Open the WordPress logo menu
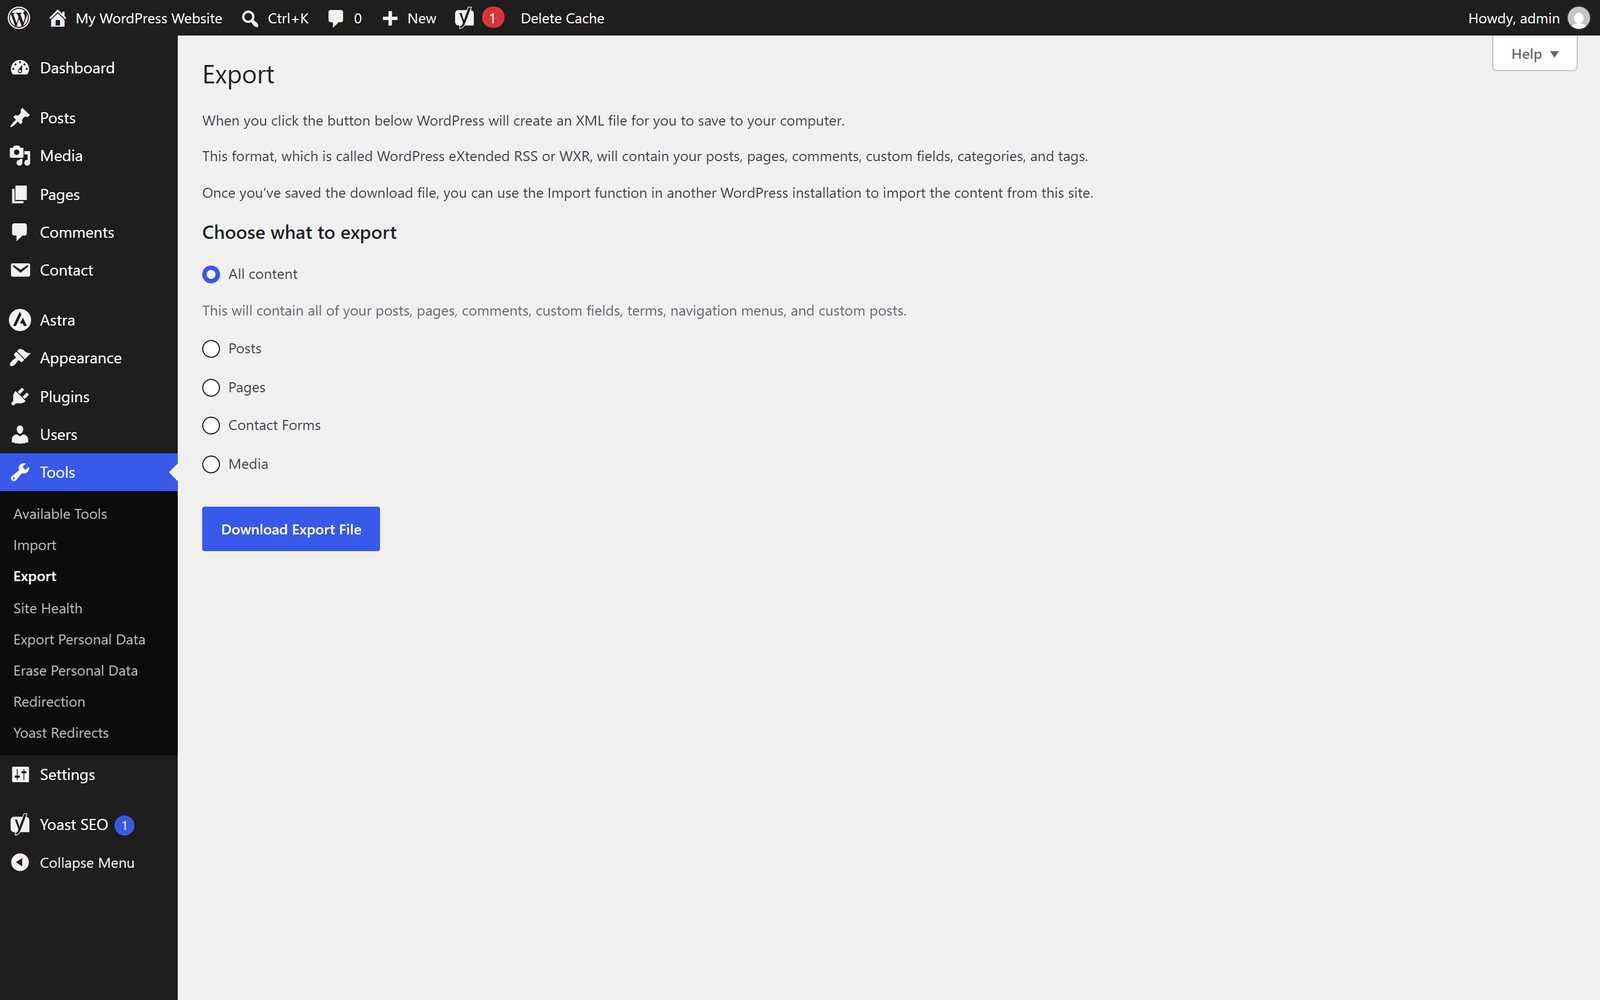This screenshot has height=1000, width=1600. click(x=19, y=18)
